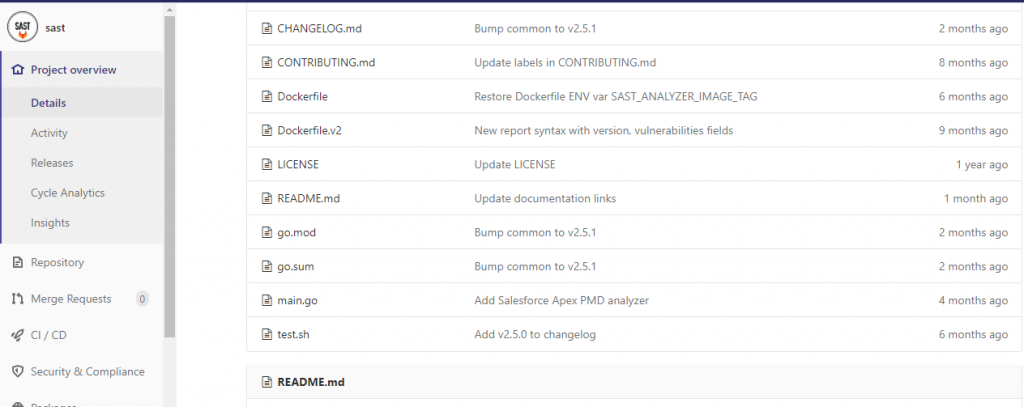The image size is (1024, 407).
Task: Open the Activity sidebar item
Action: tap(49, 133)
